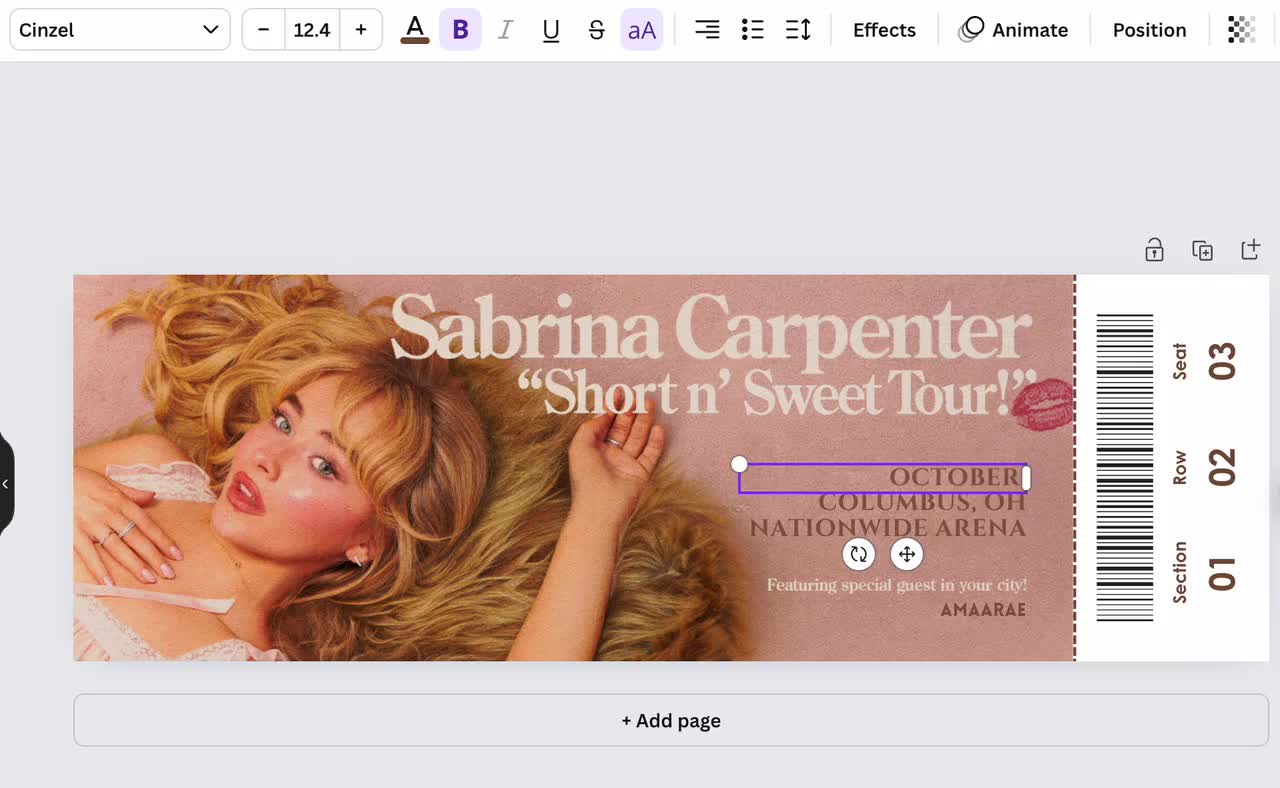Screen dimensions: 1280x788
Task: Toggle underline formatting
Action: 551,30
